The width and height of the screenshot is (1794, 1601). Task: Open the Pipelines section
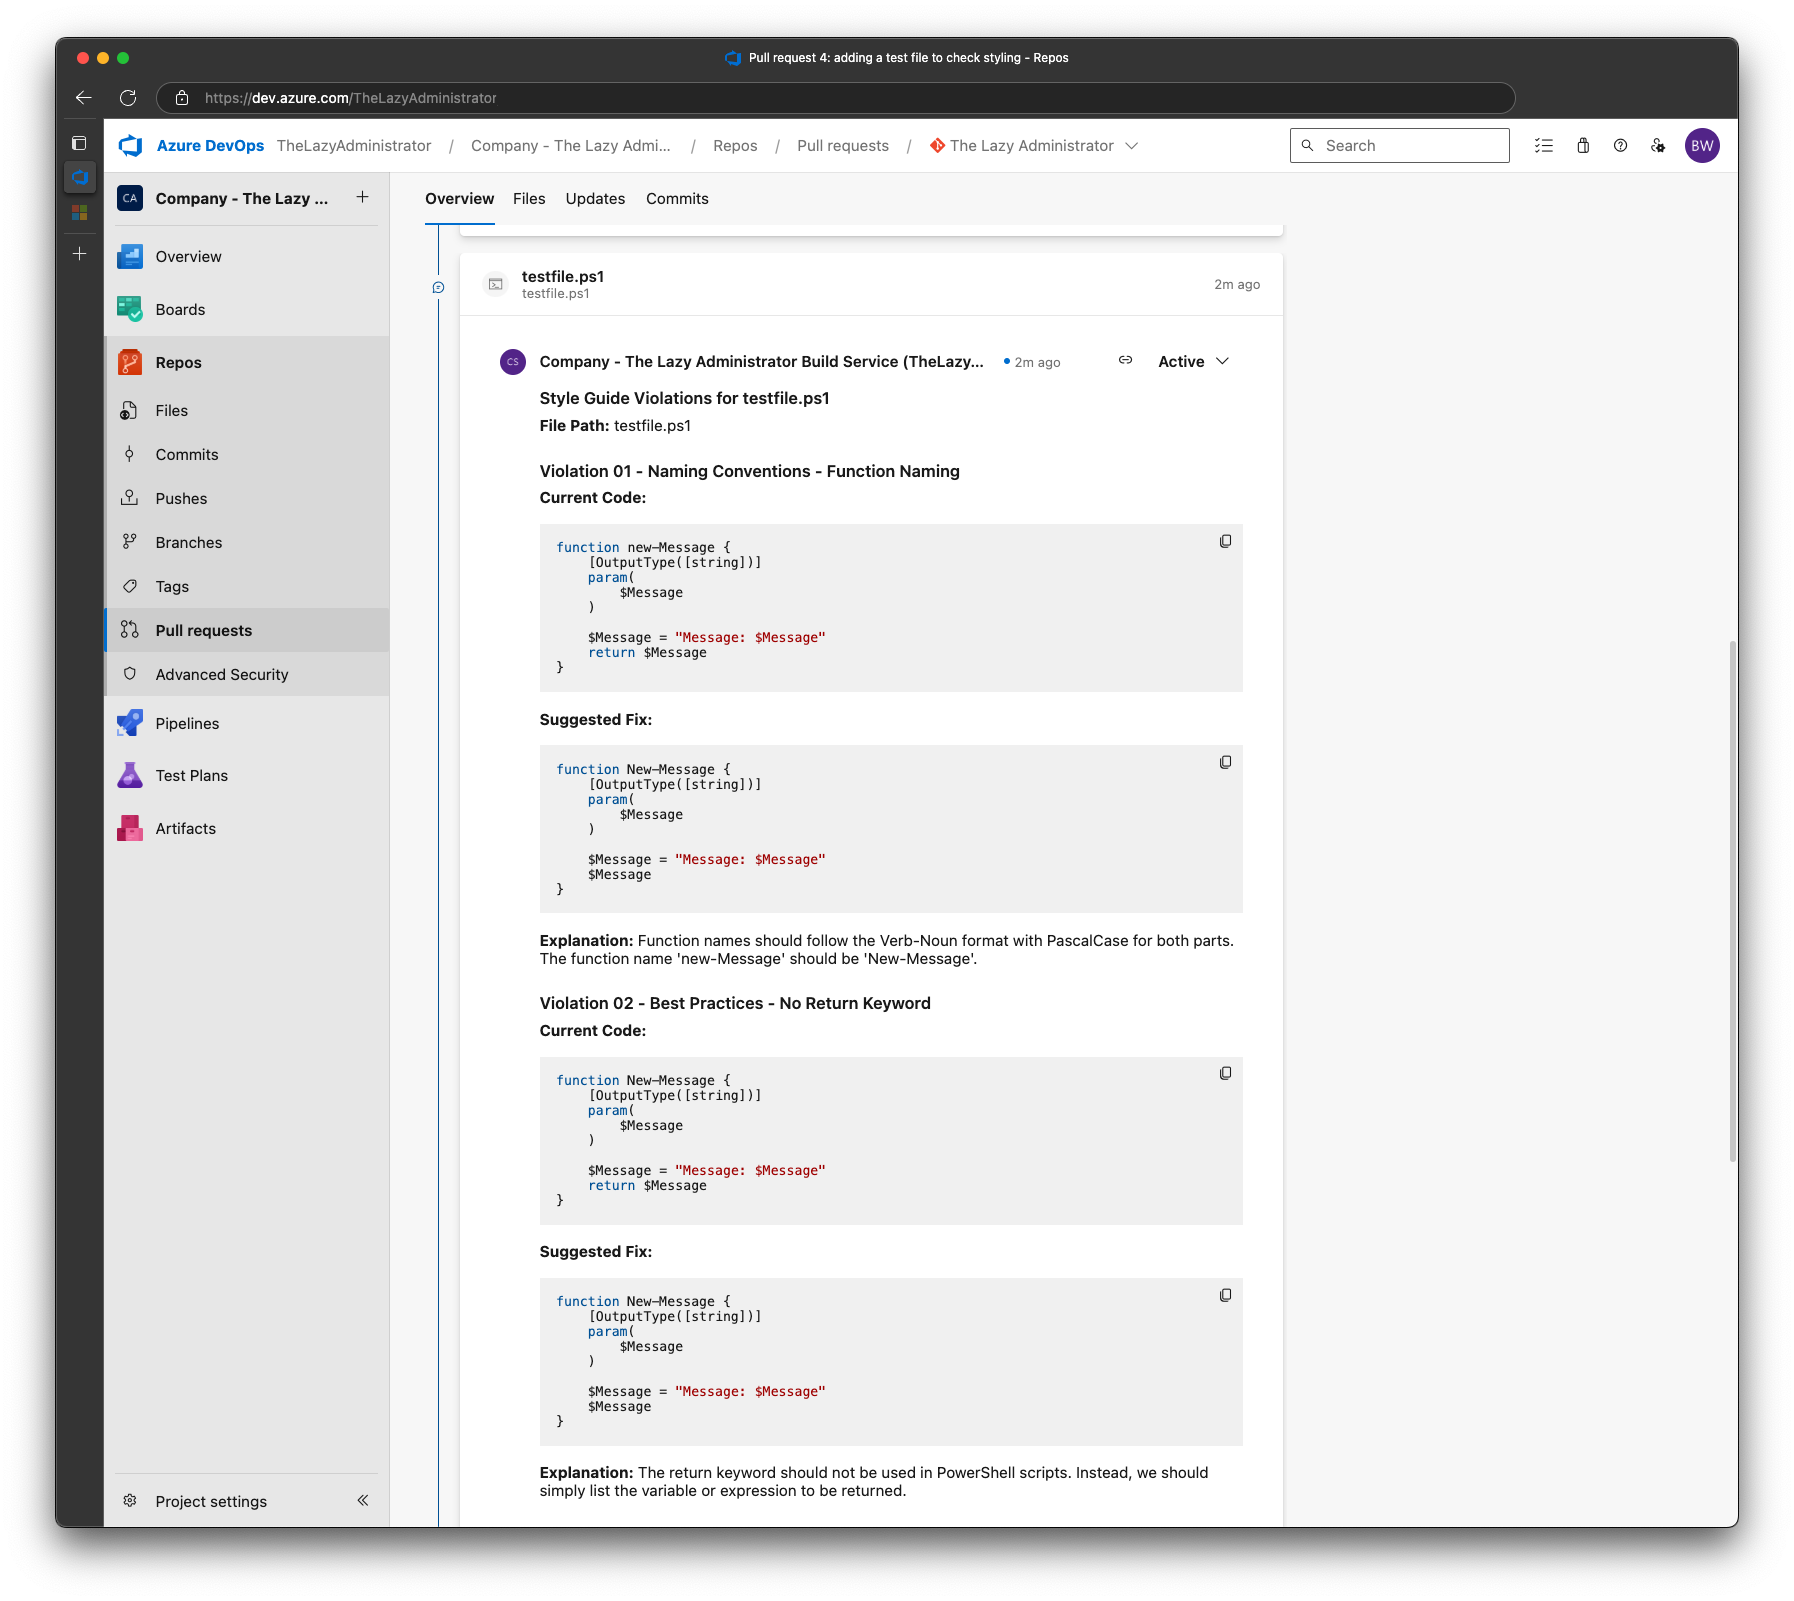coord(246,724)
